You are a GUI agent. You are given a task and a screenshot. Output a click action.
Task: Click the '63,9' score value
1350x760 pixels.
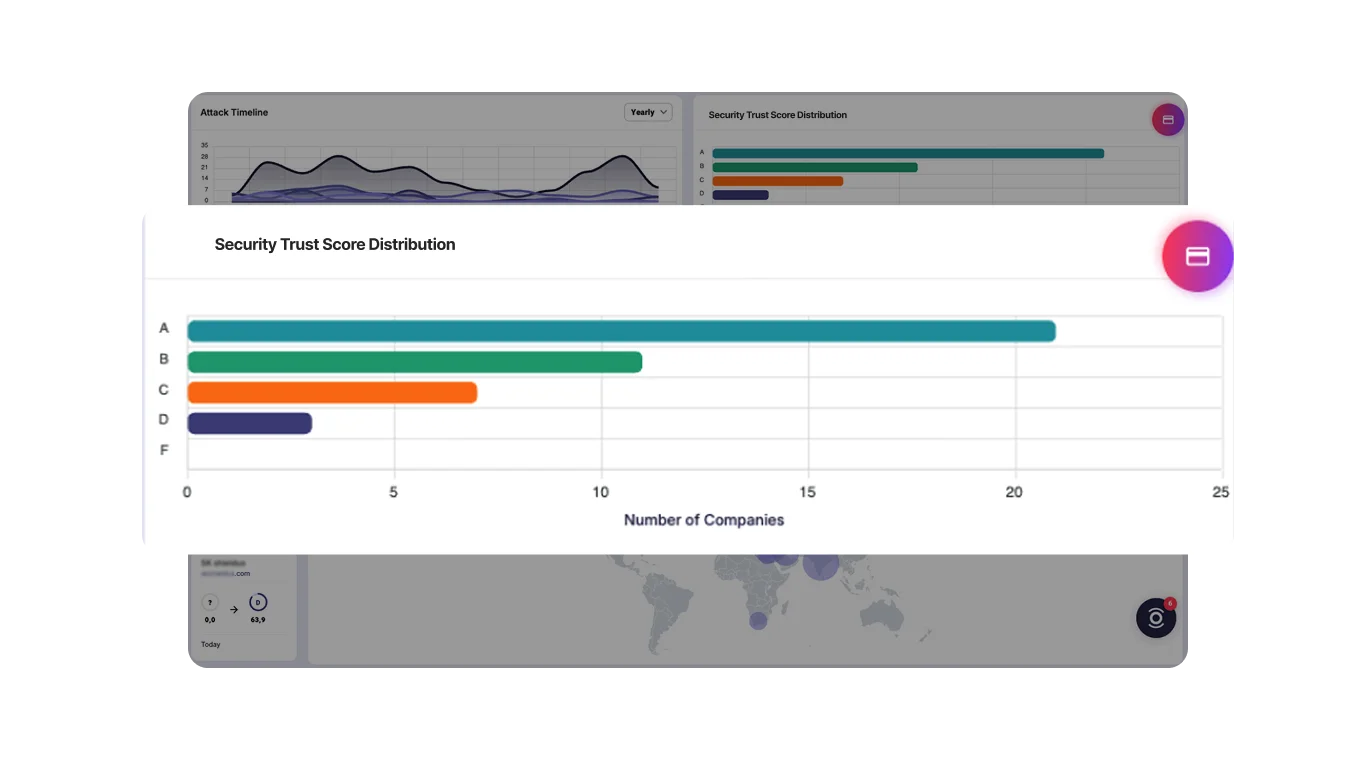(258, 620)
